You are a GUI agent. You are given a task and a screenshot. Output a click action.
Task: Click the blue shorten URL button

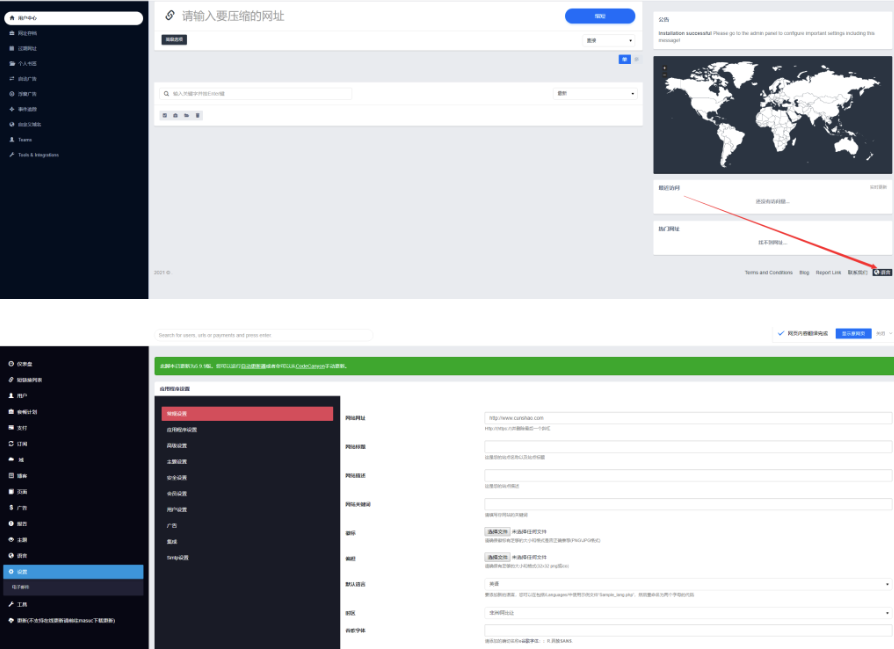(x=600, y=16)
